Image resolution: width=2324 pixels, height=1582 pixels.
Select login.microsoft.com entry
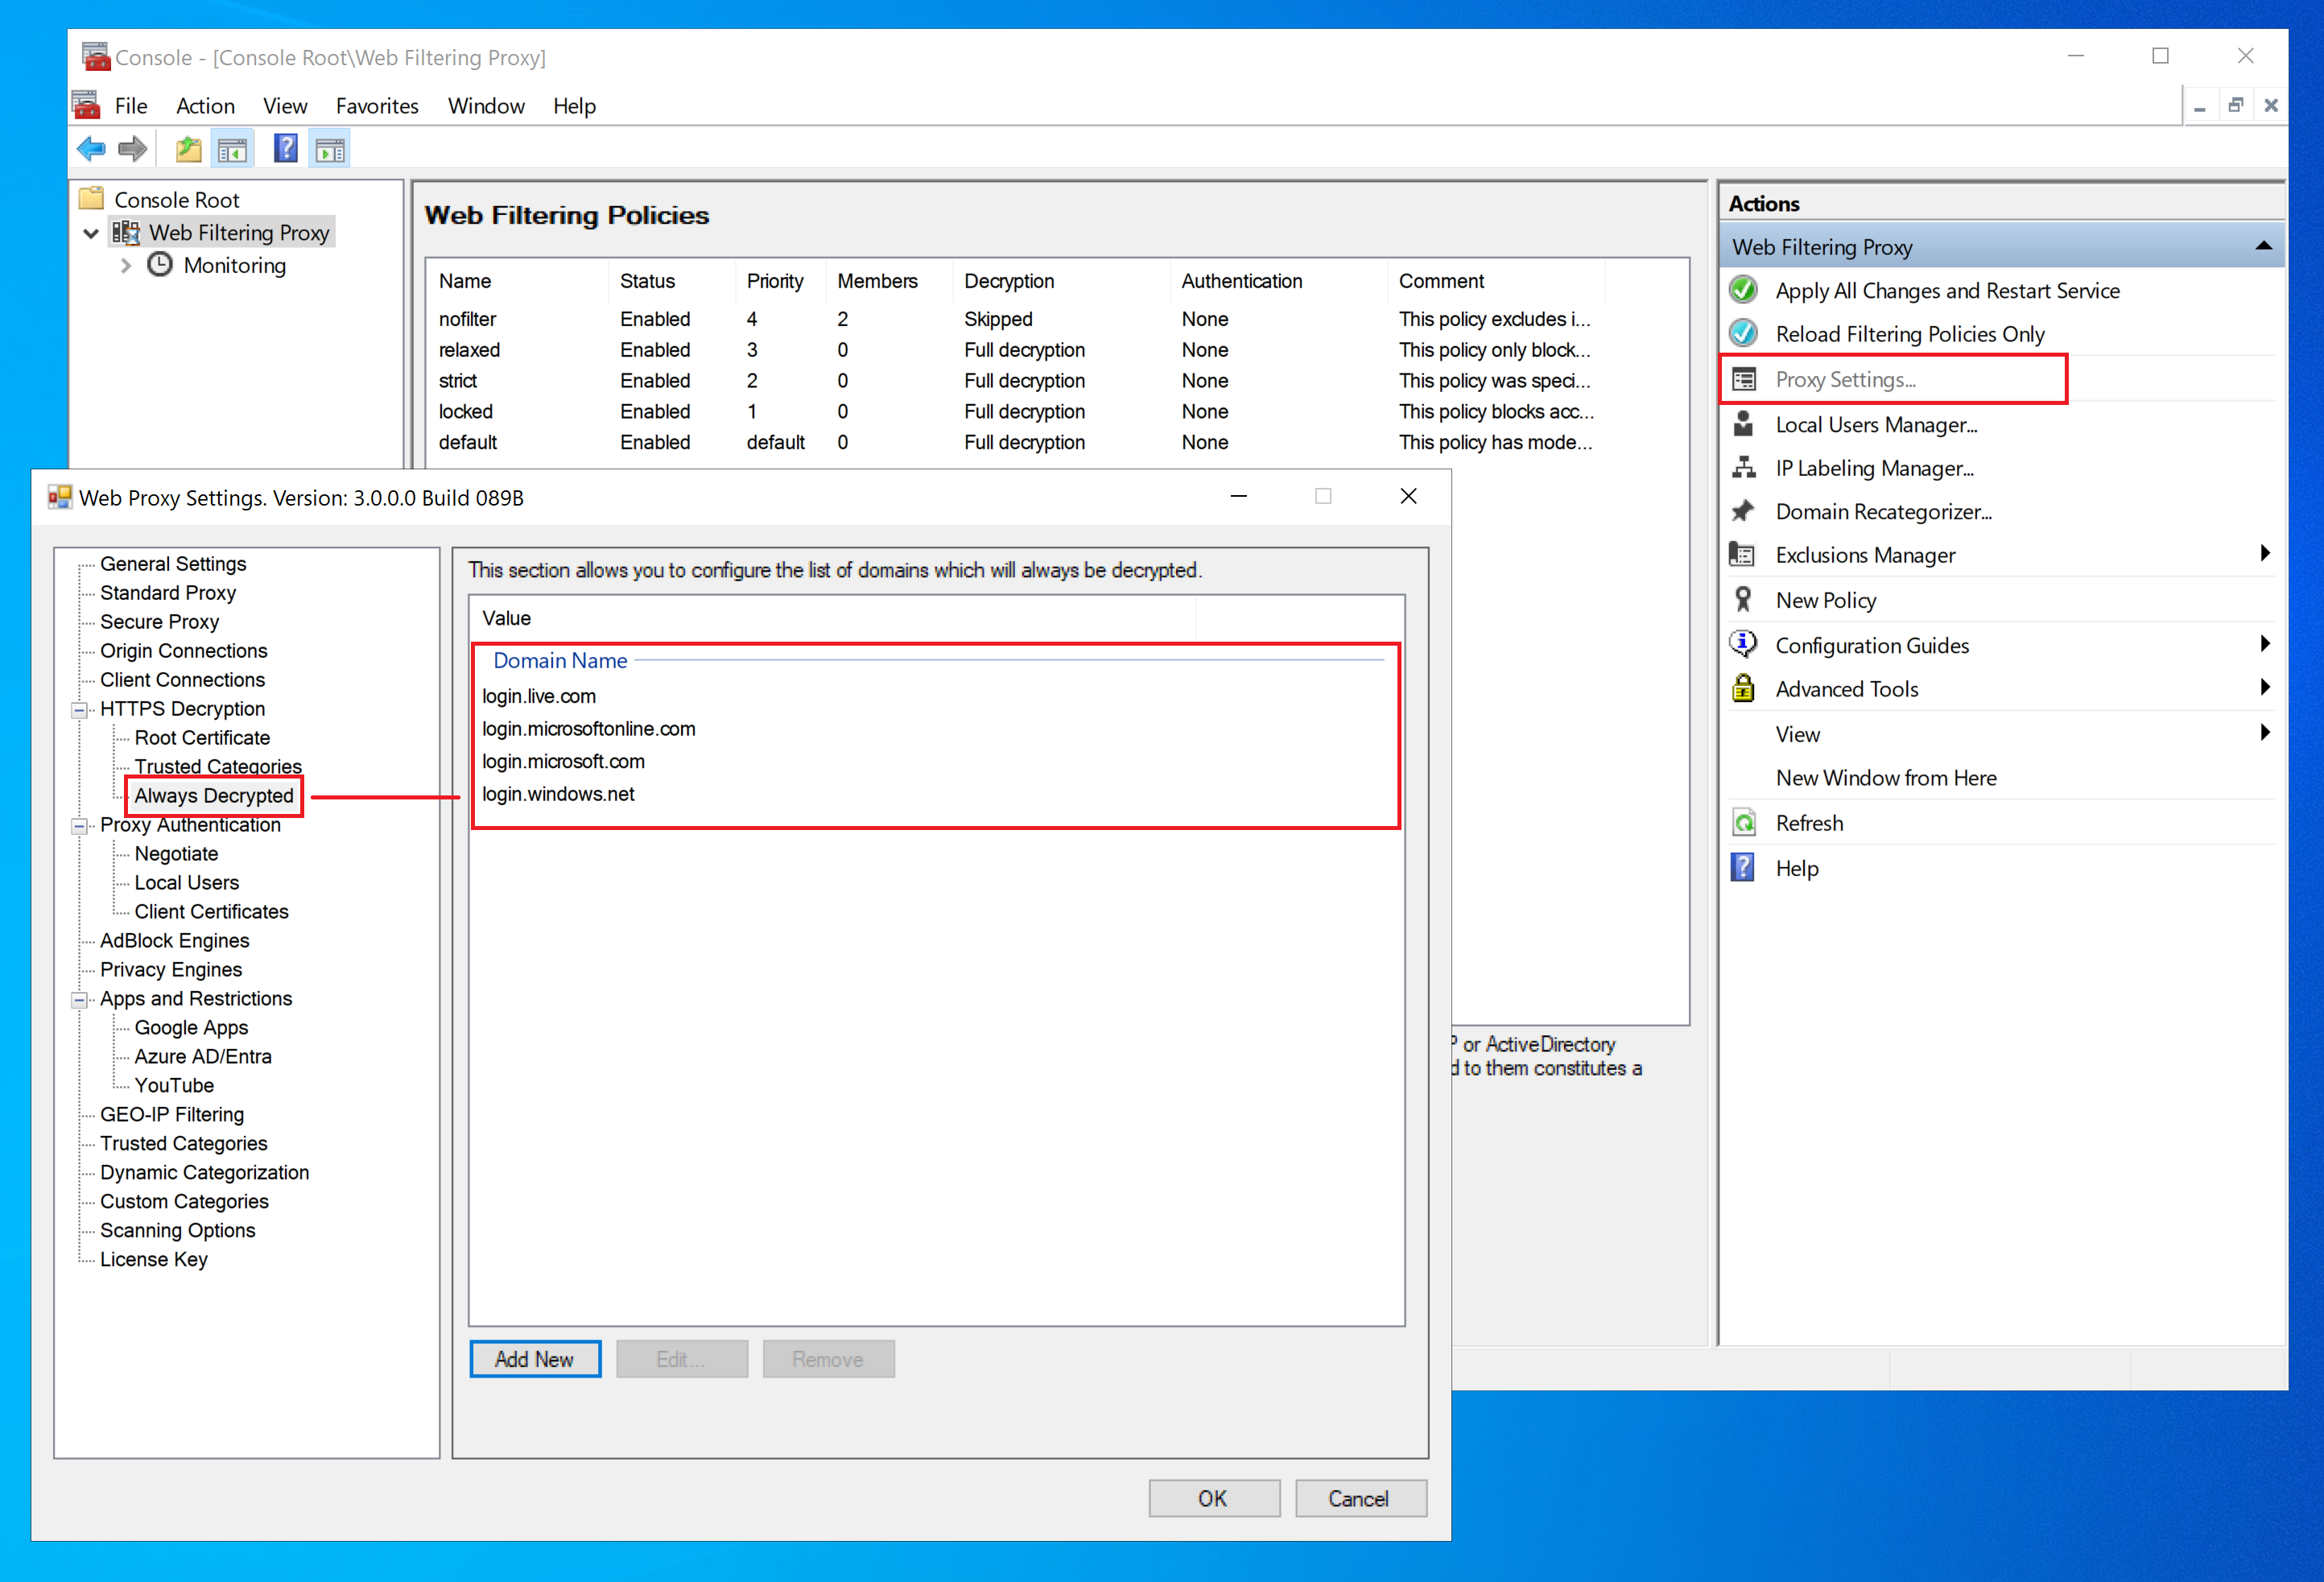pos(563,761)
